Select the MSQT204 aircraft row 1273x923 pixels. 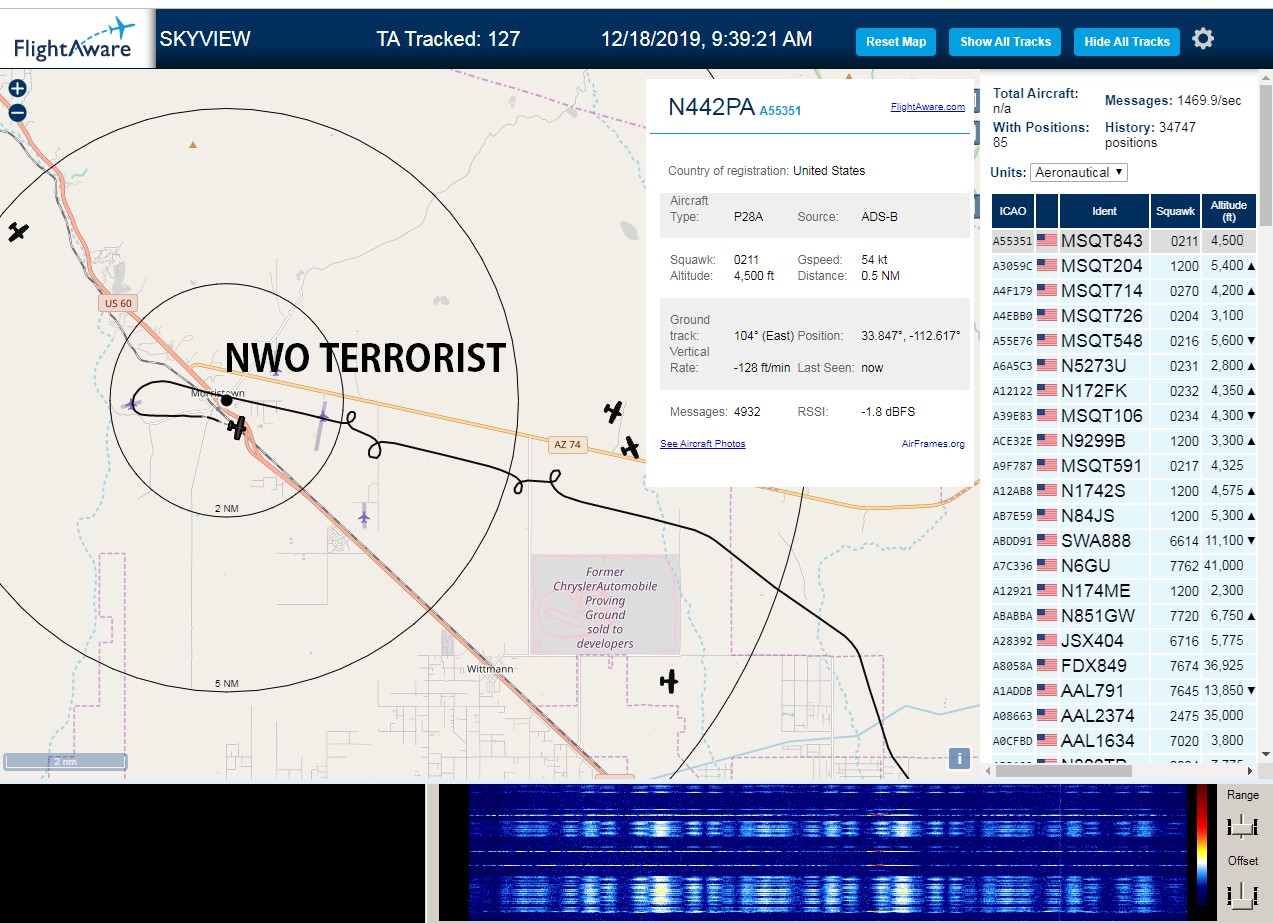(x=1124, y=266)
